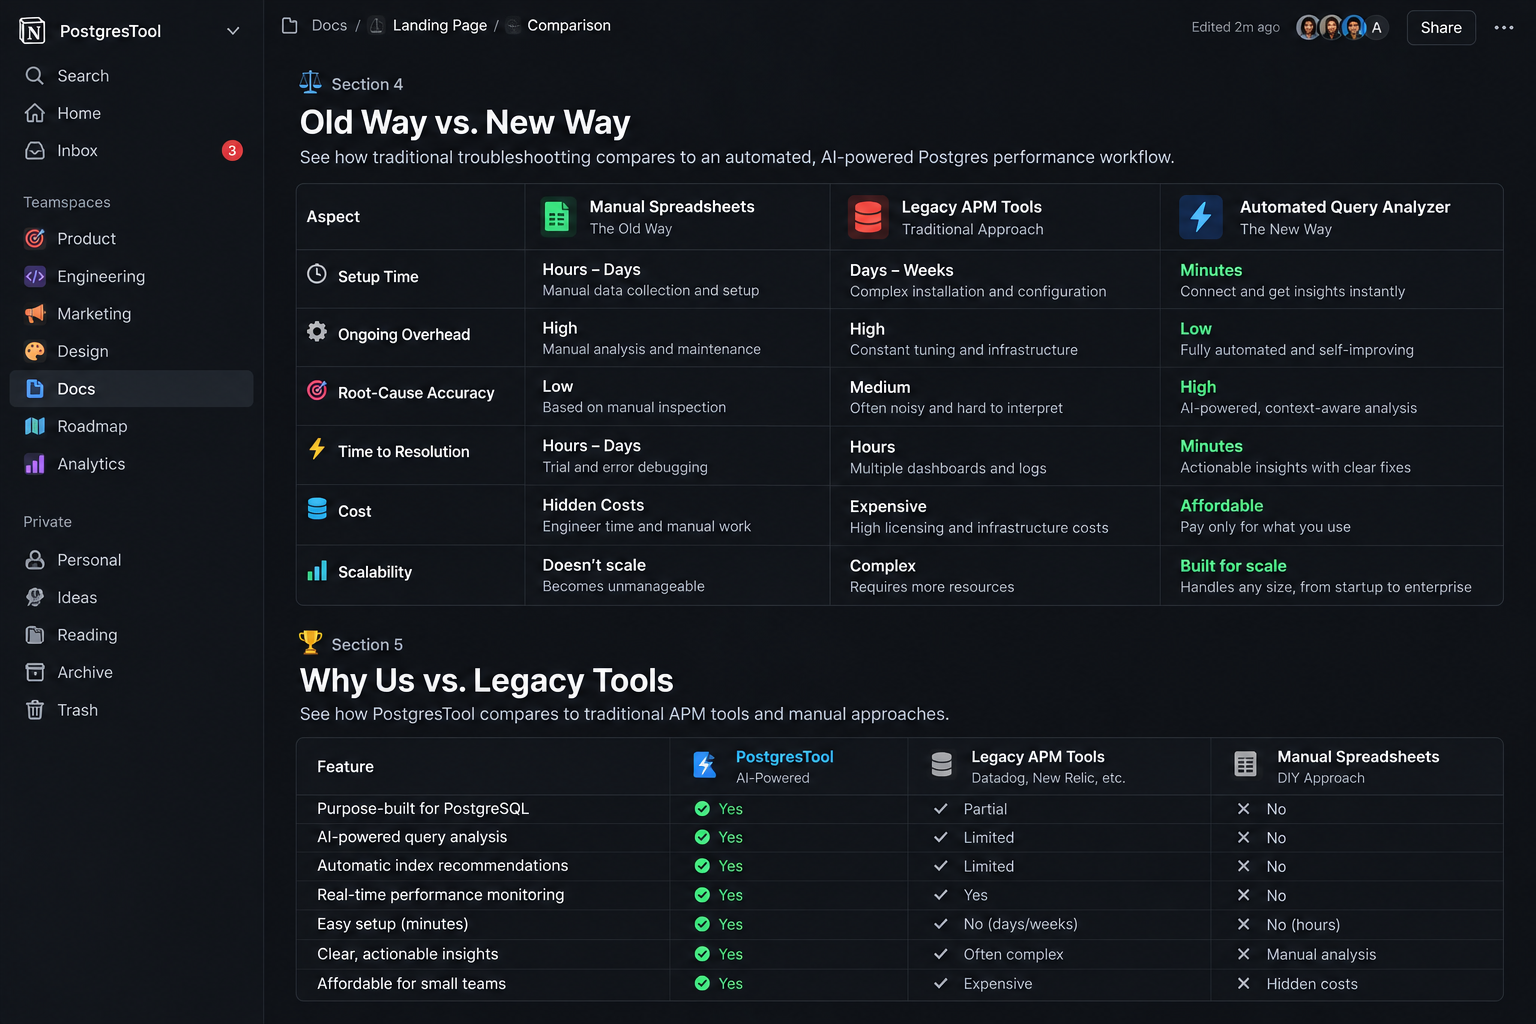This screenshot has height=1024, width=1536.
Task: Click the Ideas lightbulb icon
Action: (x=35, y=597)
